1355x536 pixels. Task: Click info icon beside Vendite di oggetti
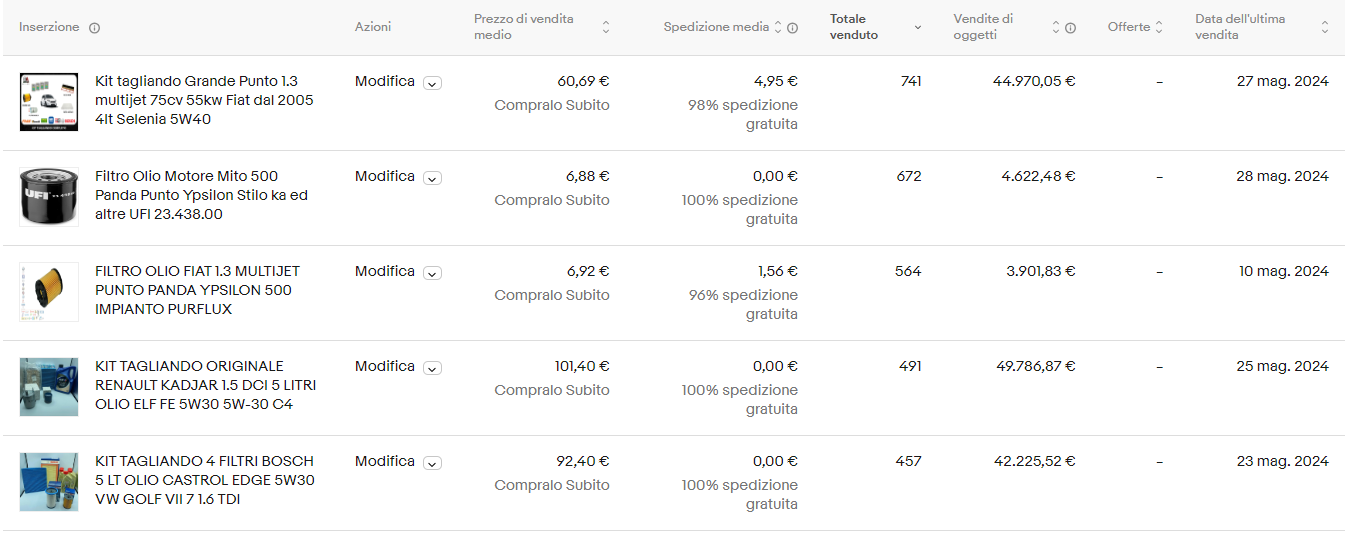point(1070,28)
